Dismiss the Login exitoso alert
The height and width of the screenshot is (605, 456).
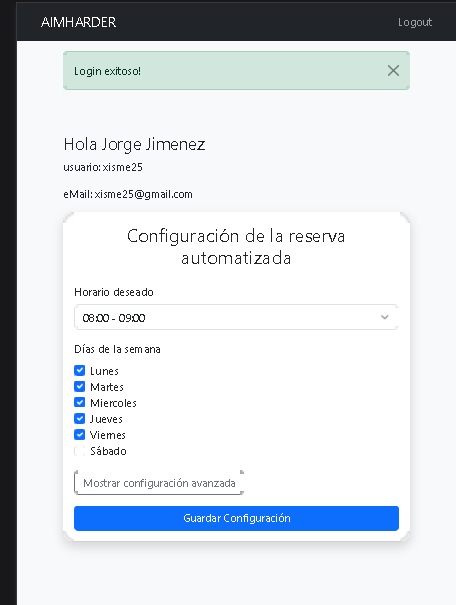point(393,71)
